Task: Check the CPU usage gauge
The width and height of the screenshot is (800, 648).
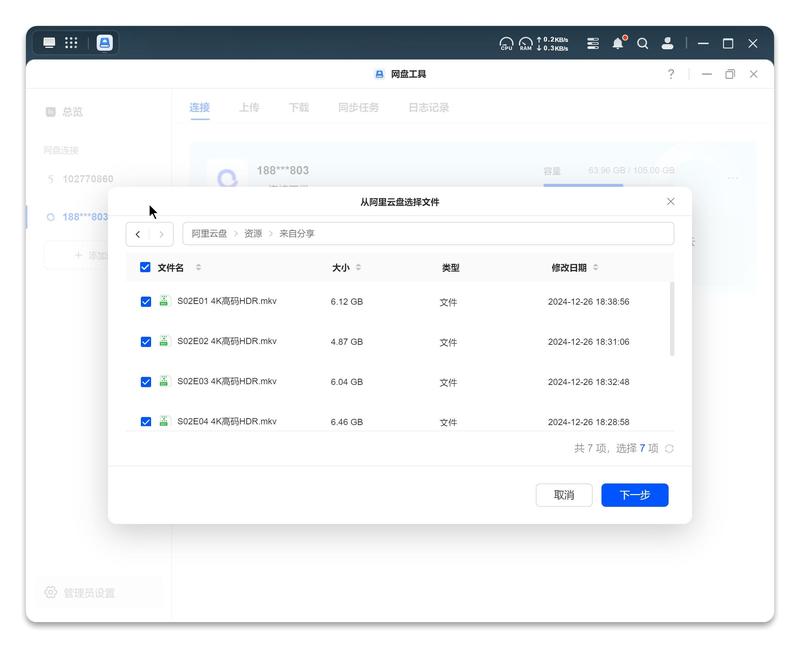Action: pos(506,44)
